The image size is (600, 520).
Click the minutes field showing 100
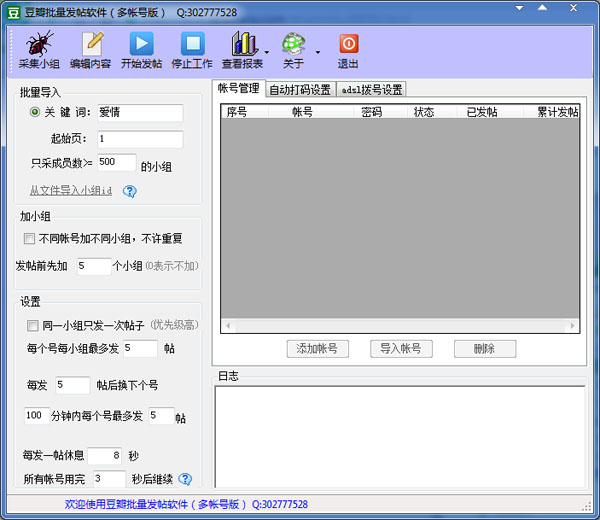(x=37, y=416)
